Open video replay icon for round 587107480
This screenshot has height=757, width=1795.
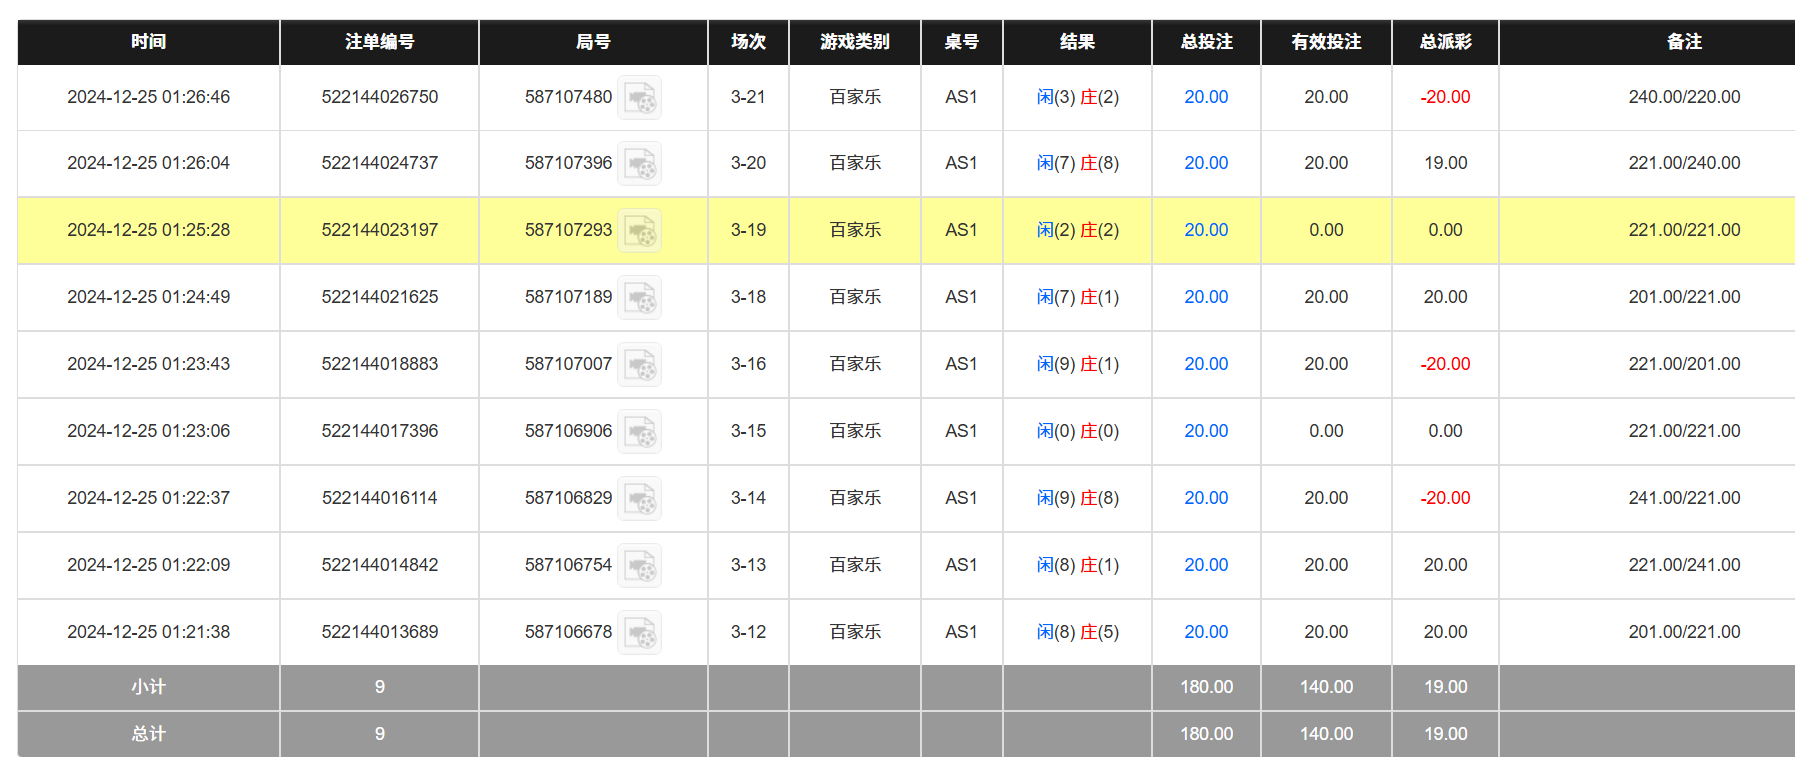point(639,98)
